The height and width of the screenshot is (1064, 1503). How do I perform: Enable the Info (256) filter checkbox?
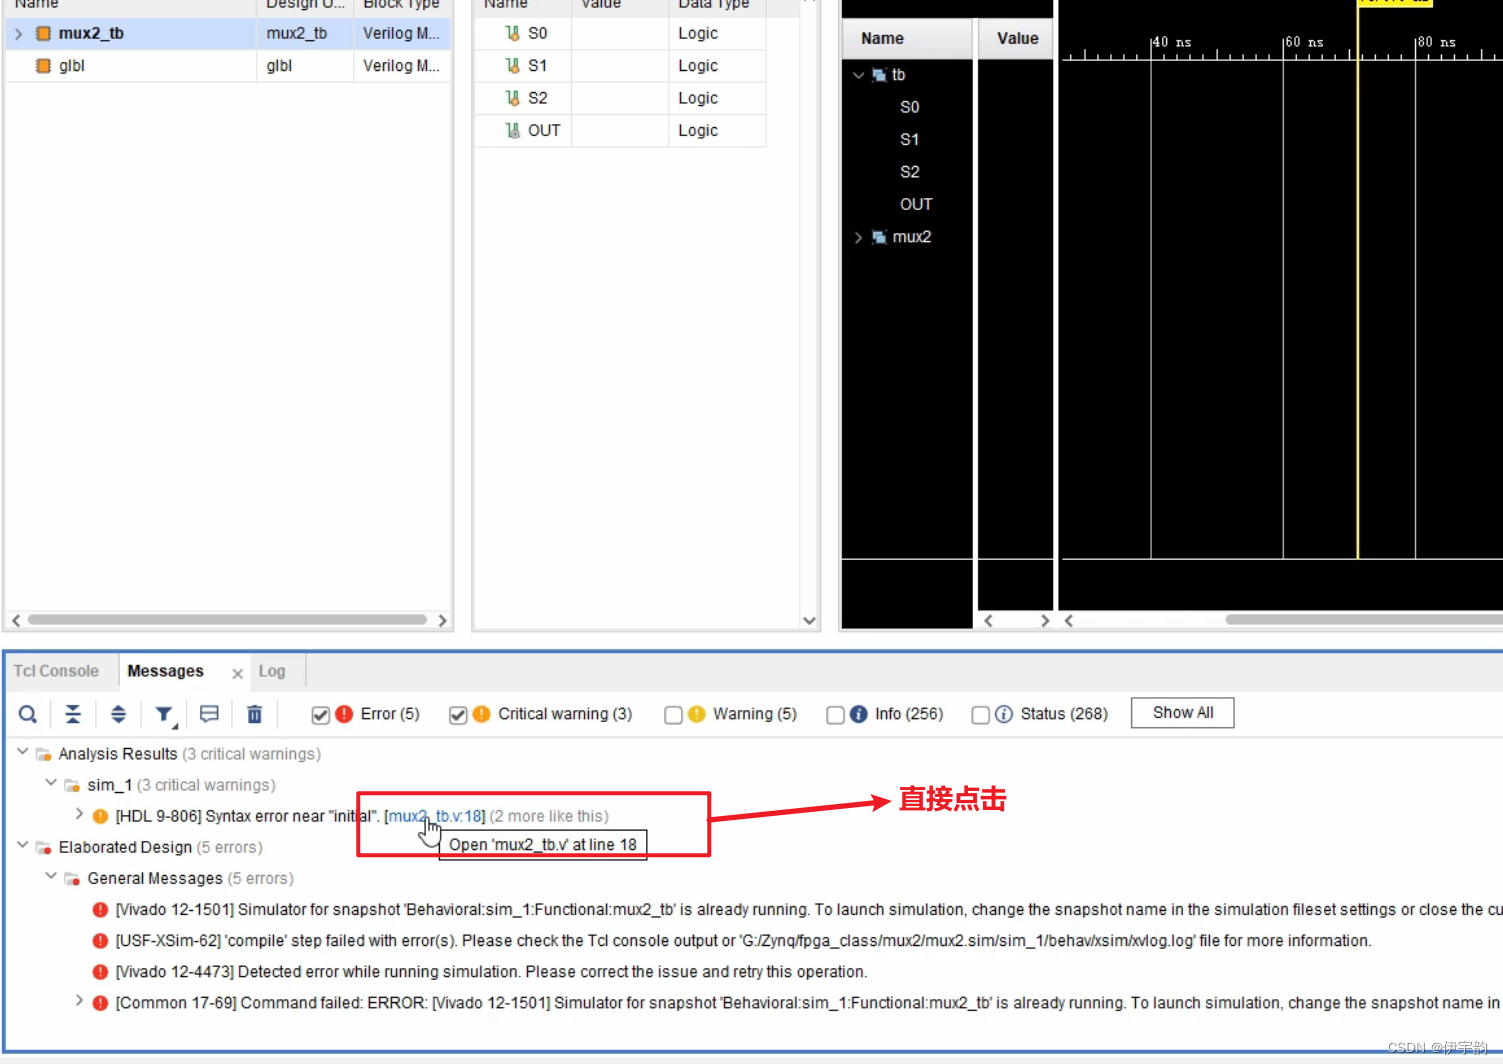[x=836, y=715]
